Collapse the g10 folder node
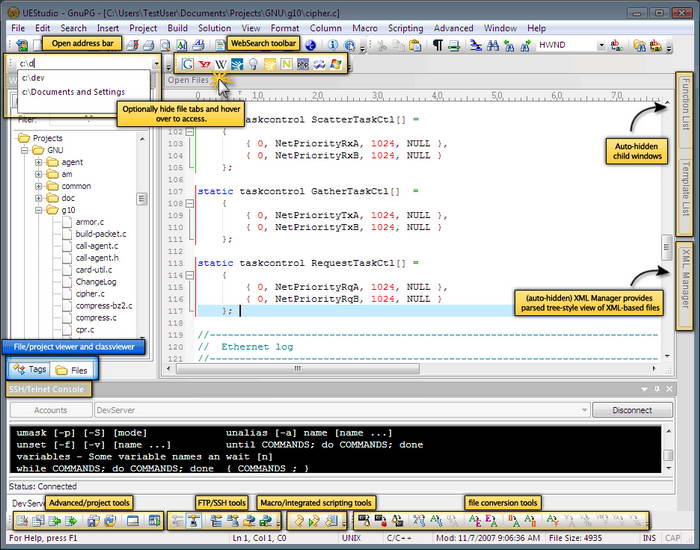This screenshot has height=550, width=700. (x=39, y=211)
